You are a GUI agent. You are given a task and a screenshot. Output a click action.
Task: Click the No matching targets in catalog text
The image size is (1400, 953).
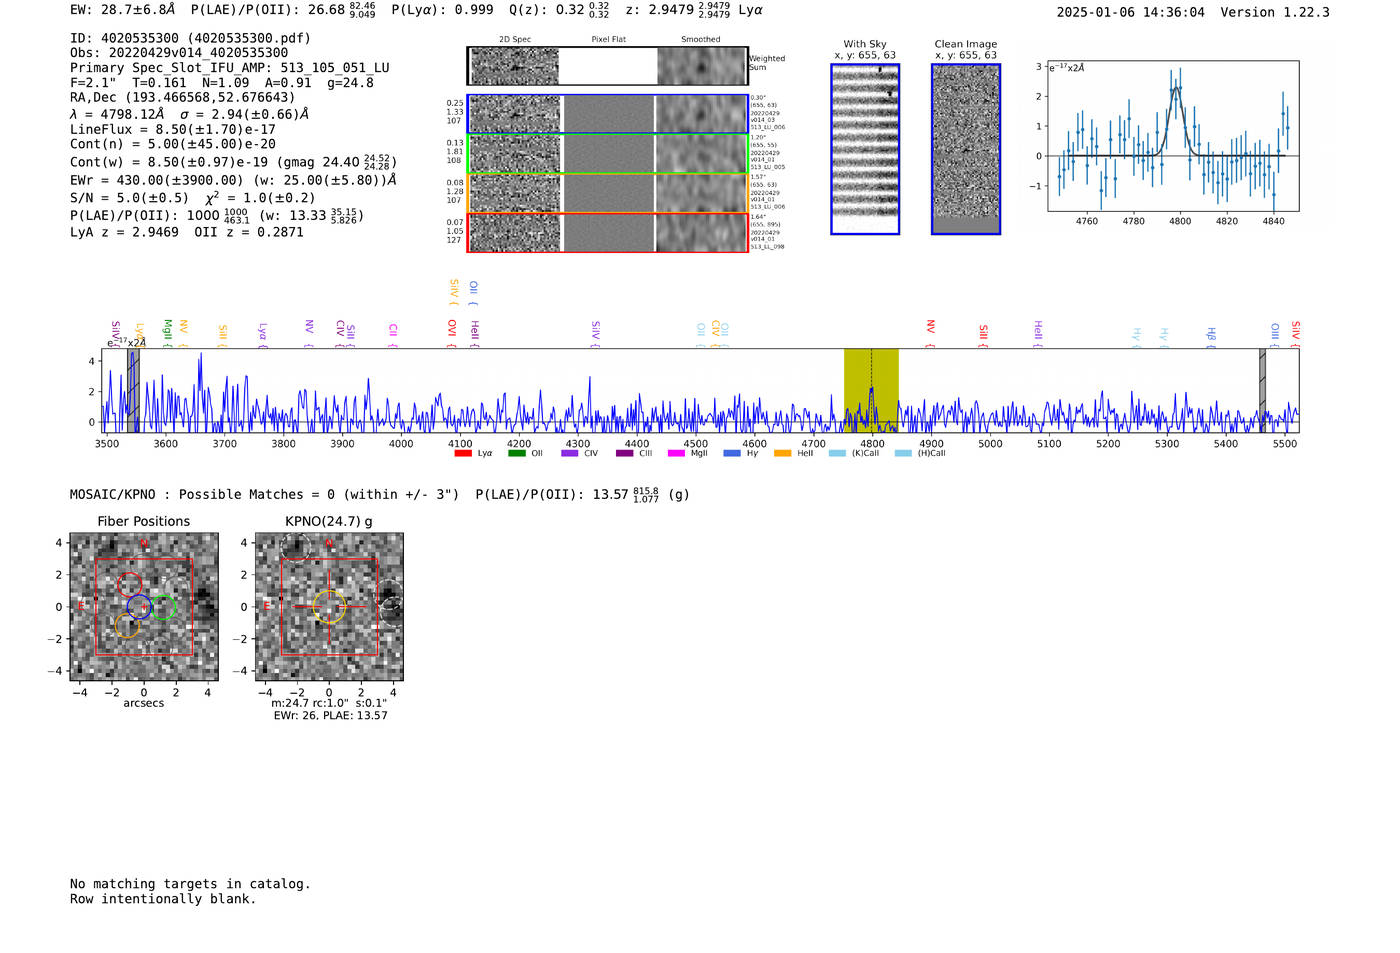point(190,884)
